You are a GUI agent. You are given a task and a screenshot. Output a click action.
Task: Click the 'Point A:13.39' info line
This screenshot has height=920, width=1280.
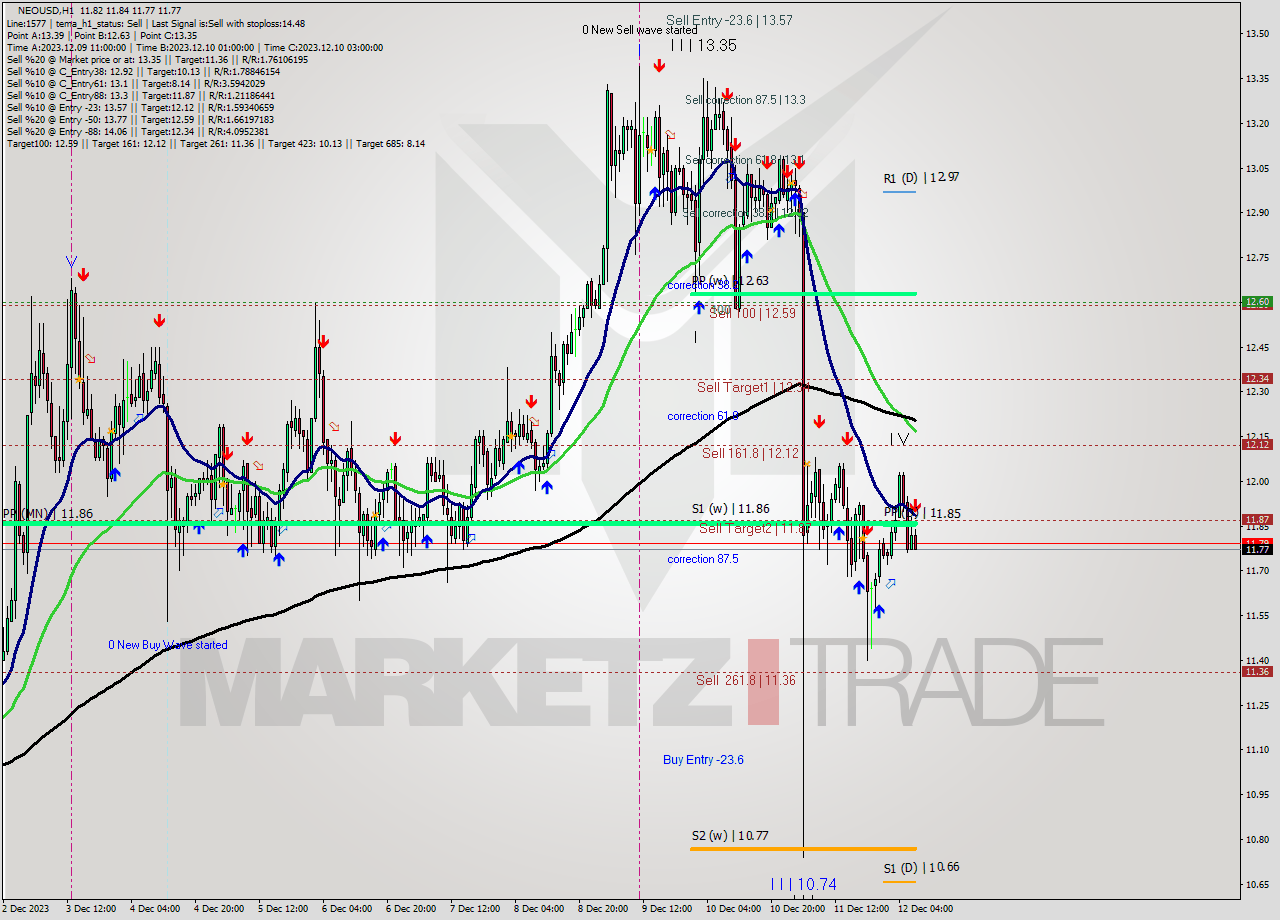click(x=36, y=35)
